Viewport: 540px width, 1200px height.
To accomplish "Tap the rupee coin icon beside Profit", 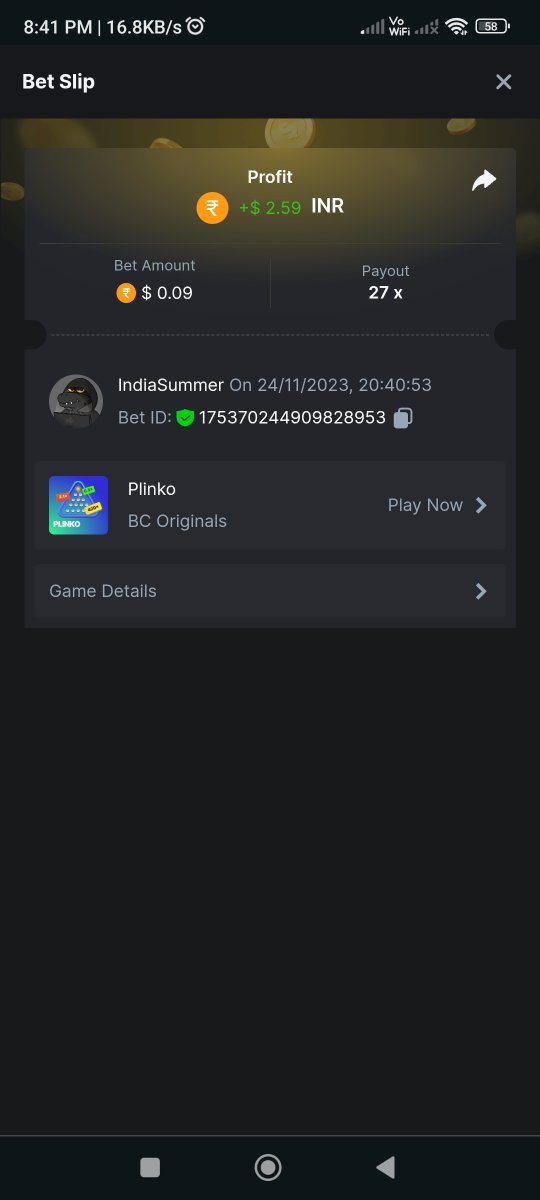I will [212, 208].
